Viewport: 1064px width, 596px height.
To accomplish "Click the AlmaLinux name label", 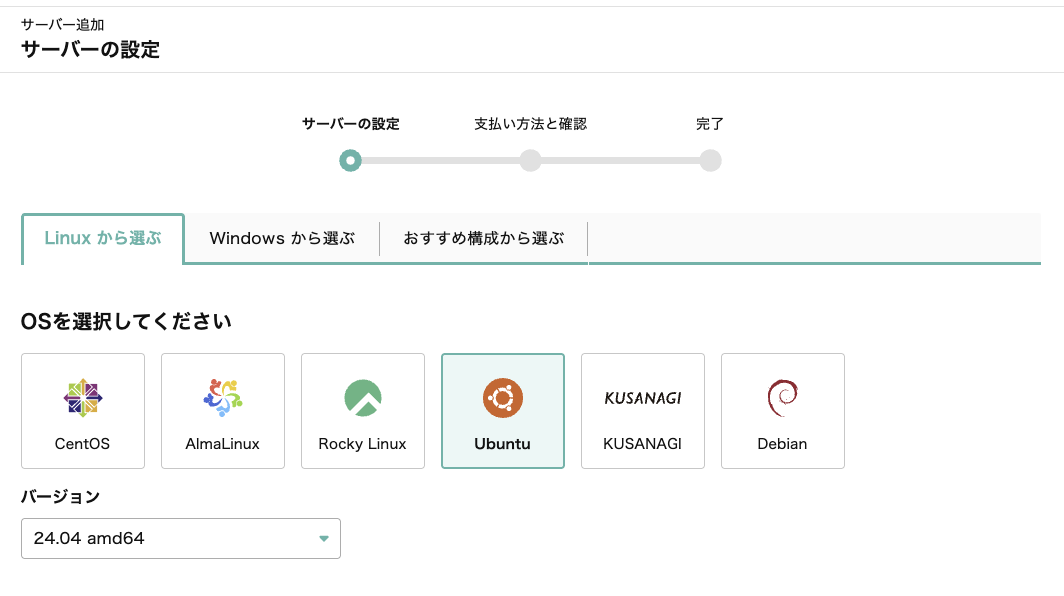I will point(223,444).
